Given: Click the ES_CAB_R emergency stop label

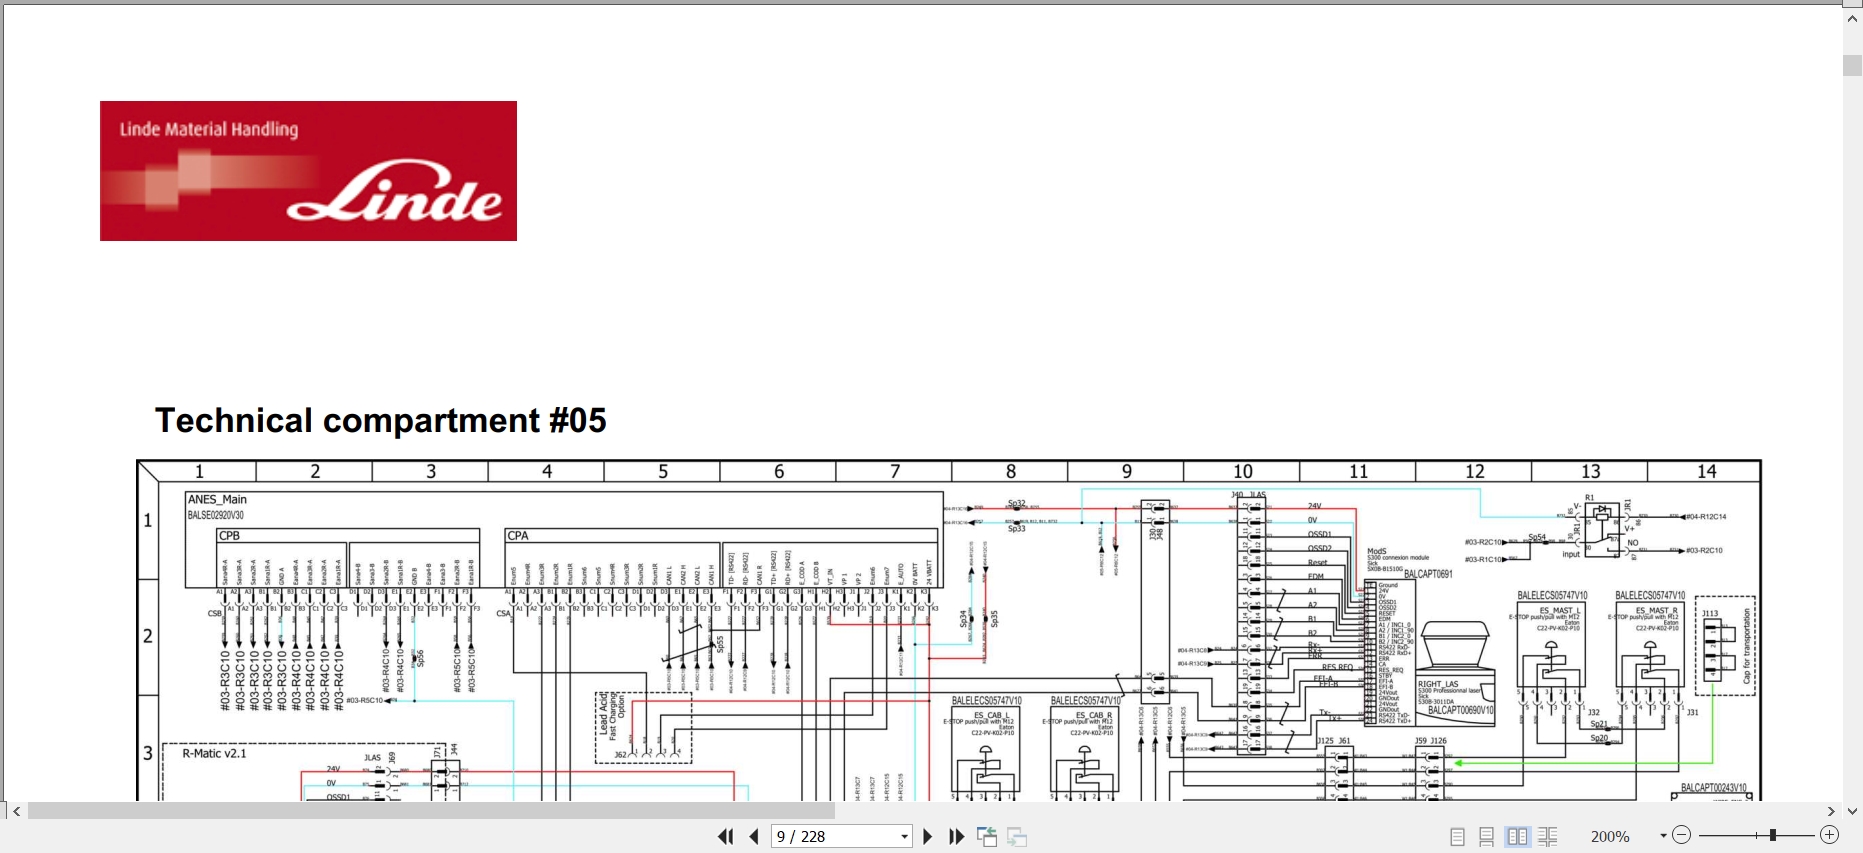Looking at the screenshot, I should point(1093,715).
